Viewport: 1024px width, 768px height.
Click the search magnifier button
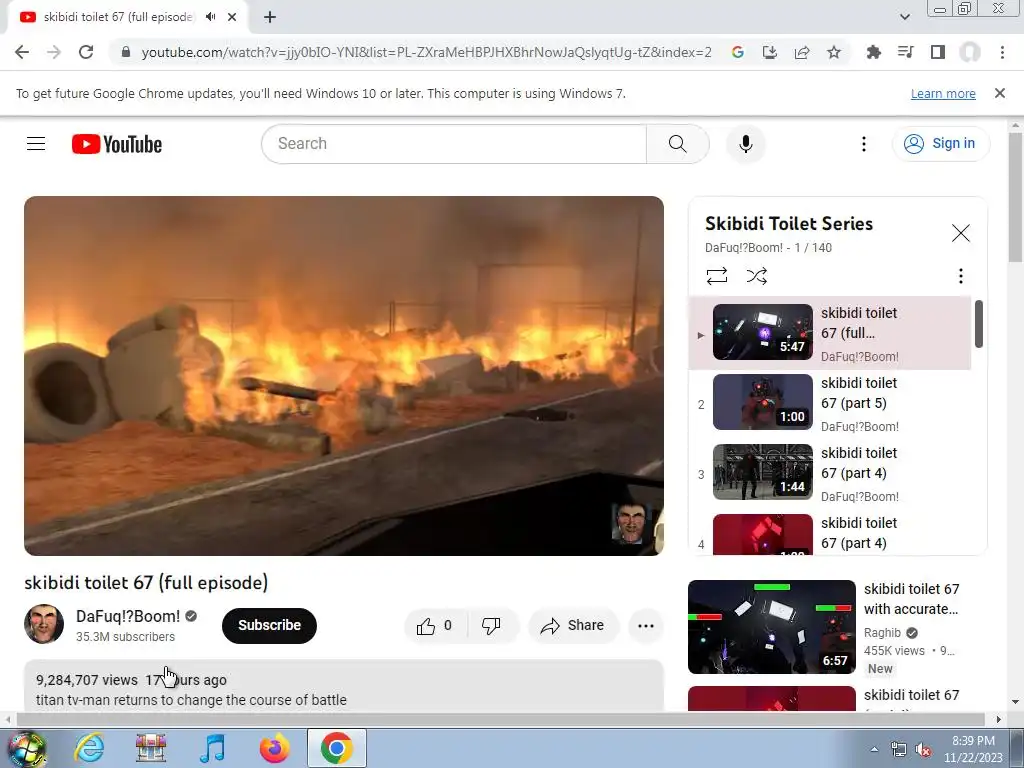tap(677, 144)
